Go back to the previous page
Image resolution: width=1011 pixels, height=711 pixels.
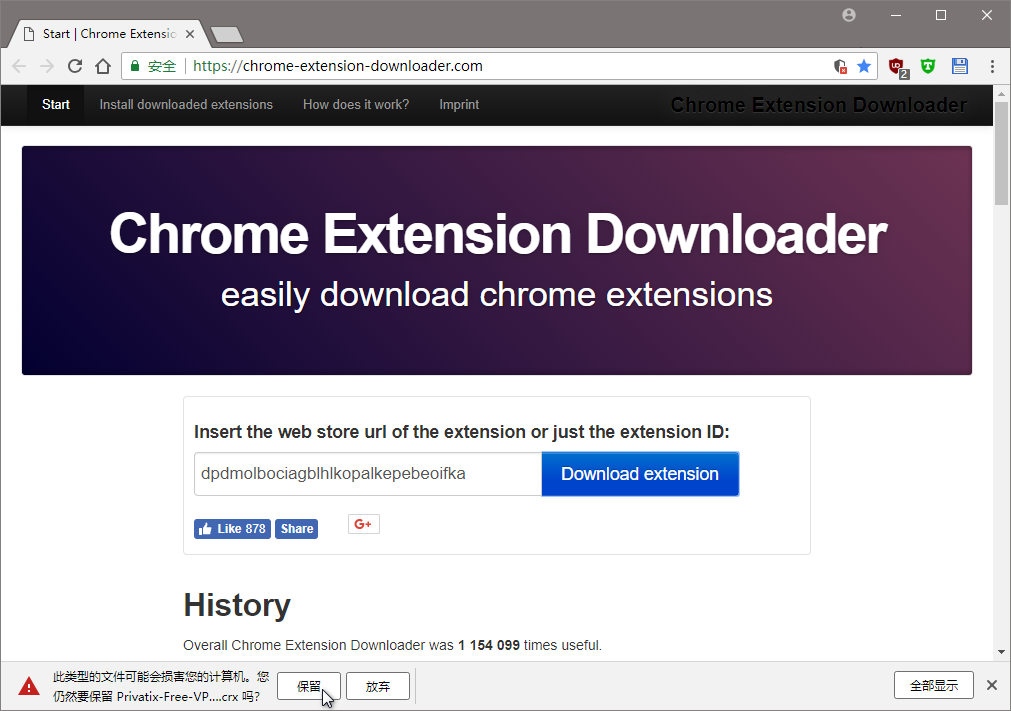pos(19,66)
